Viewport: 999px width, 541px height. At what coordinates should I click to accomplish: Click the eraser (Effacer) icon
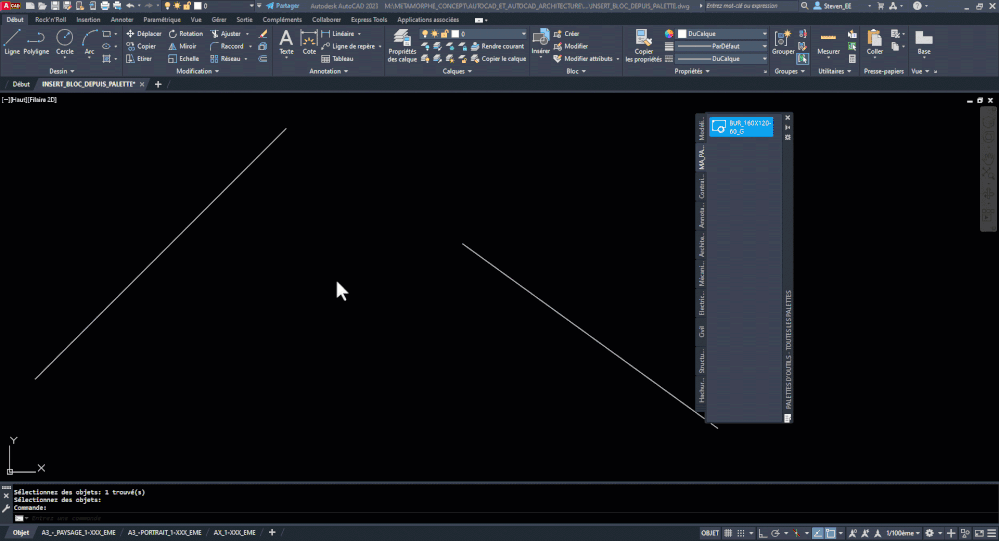click(x=262, y=34)
